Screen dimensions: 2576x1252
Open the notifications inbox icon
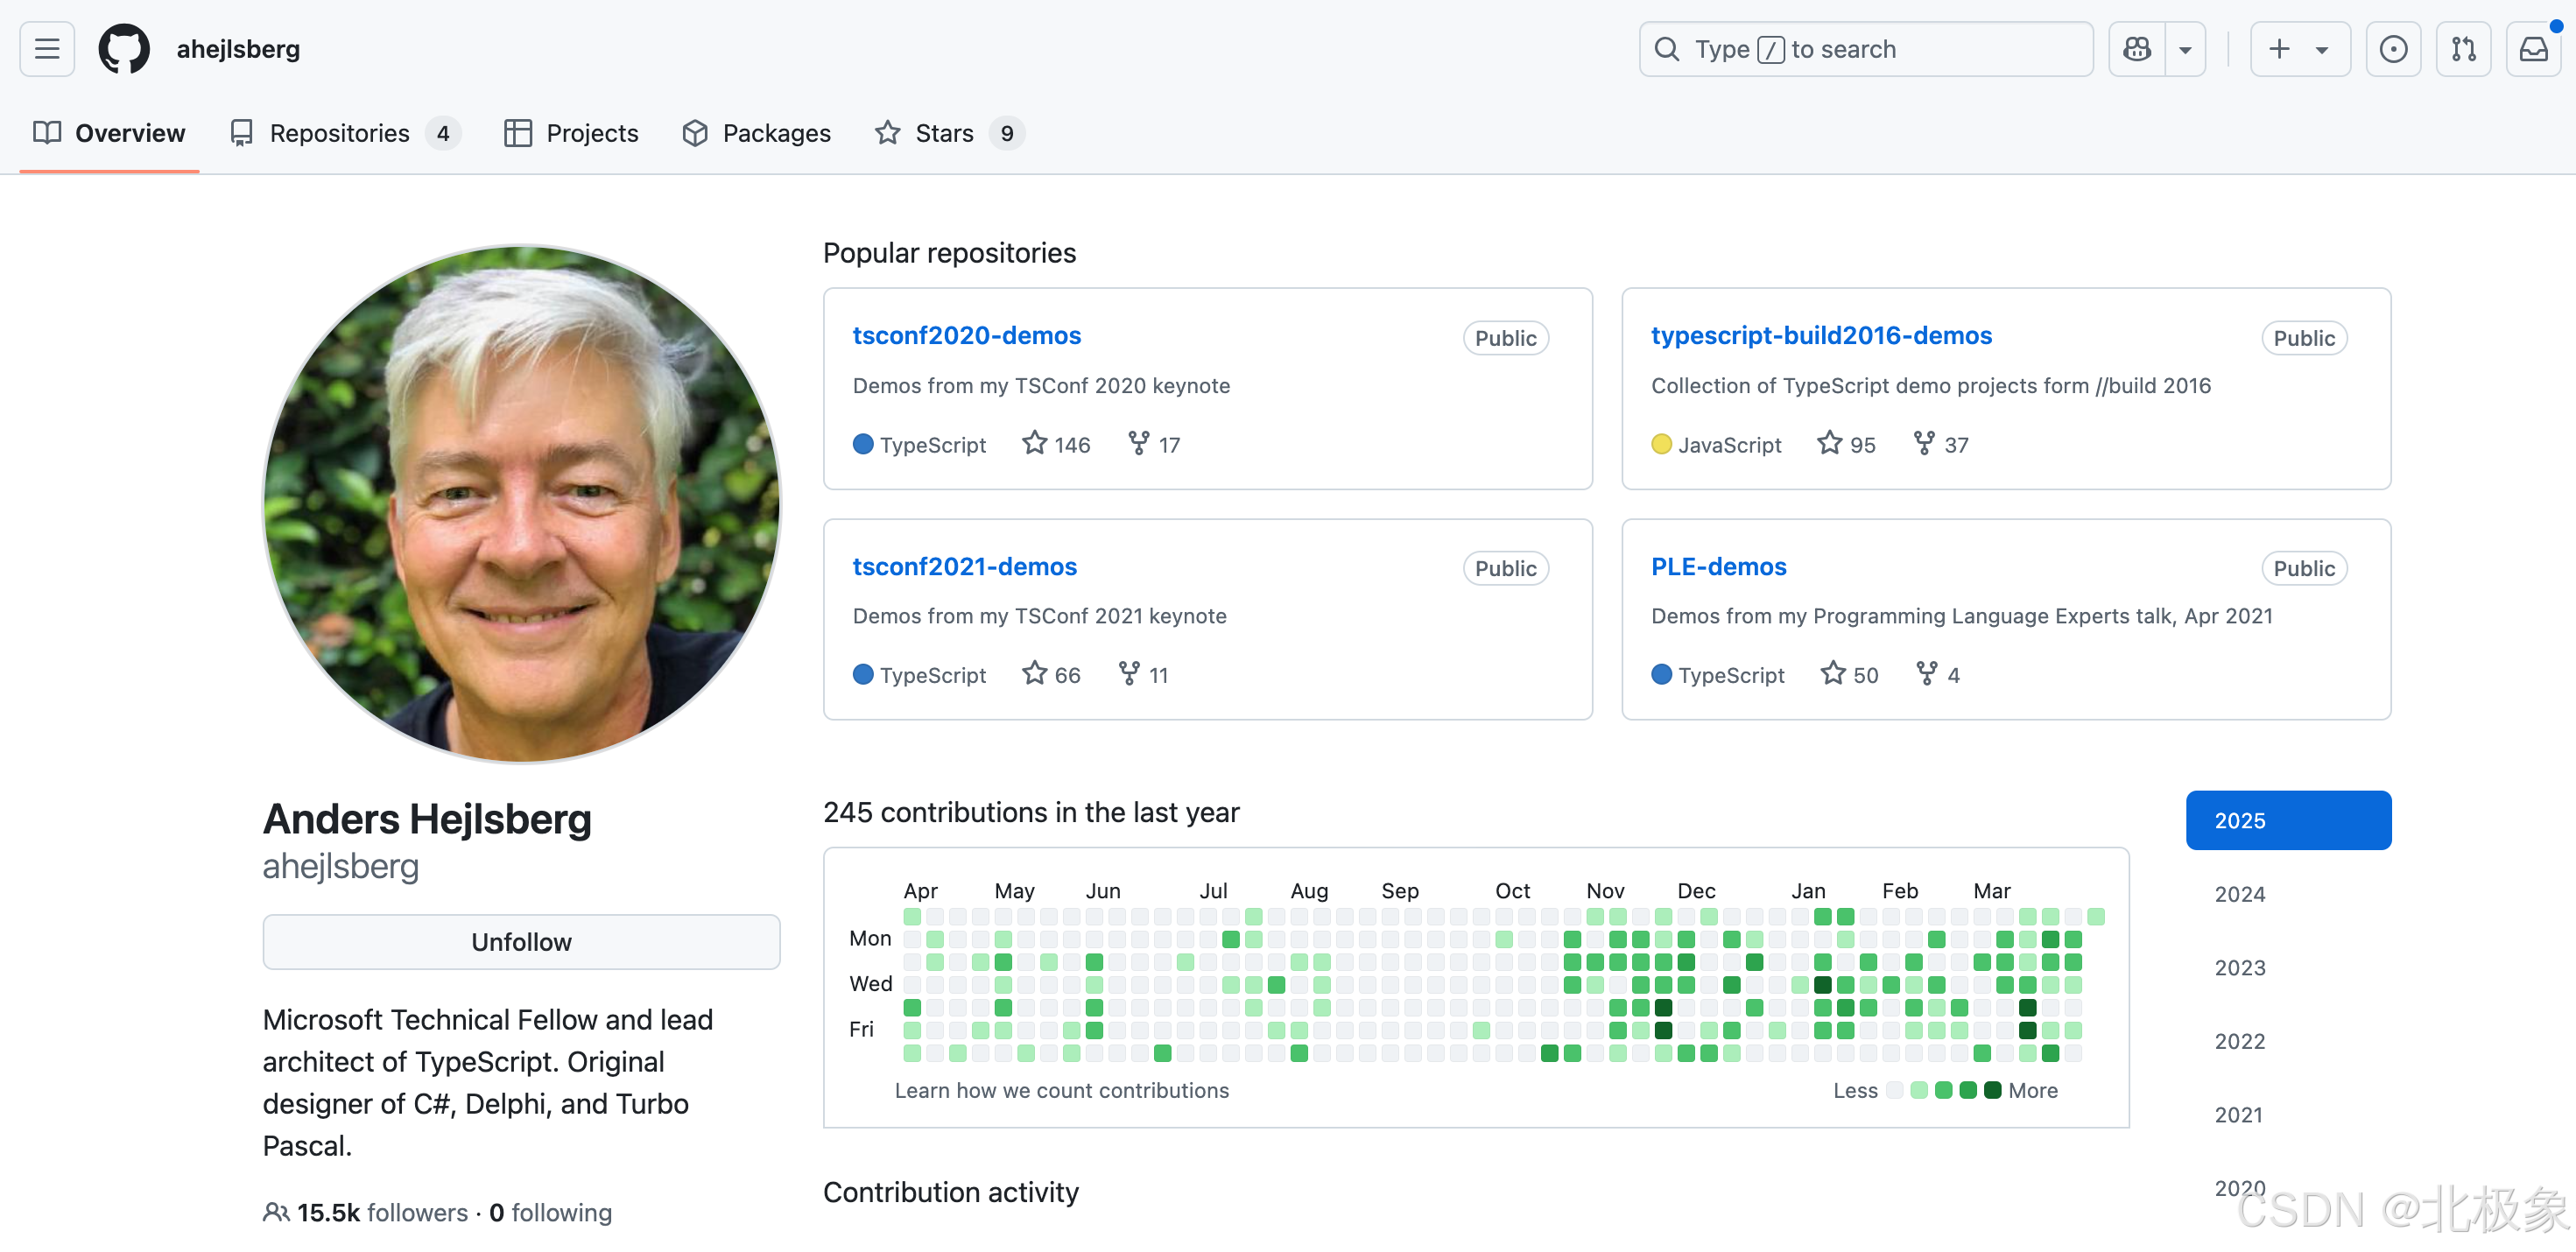coord(2533,49)
